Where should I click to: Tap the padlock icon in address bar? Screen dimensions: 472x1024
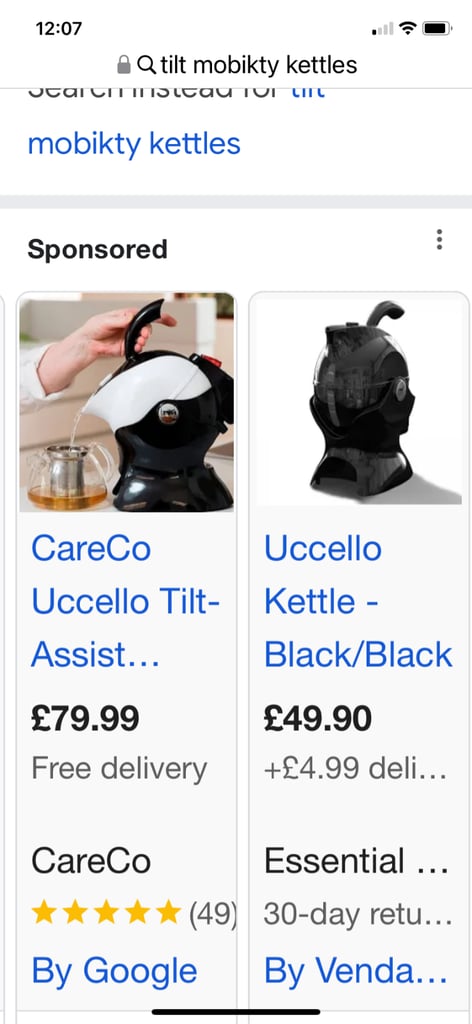pos(124,64)
